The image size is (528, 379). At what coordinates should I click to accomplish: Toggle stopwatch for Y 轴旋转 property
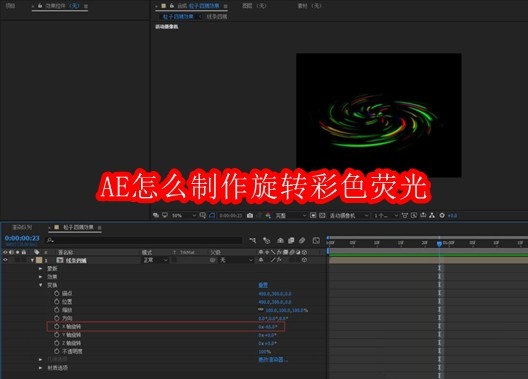click(x=57, y=335)
